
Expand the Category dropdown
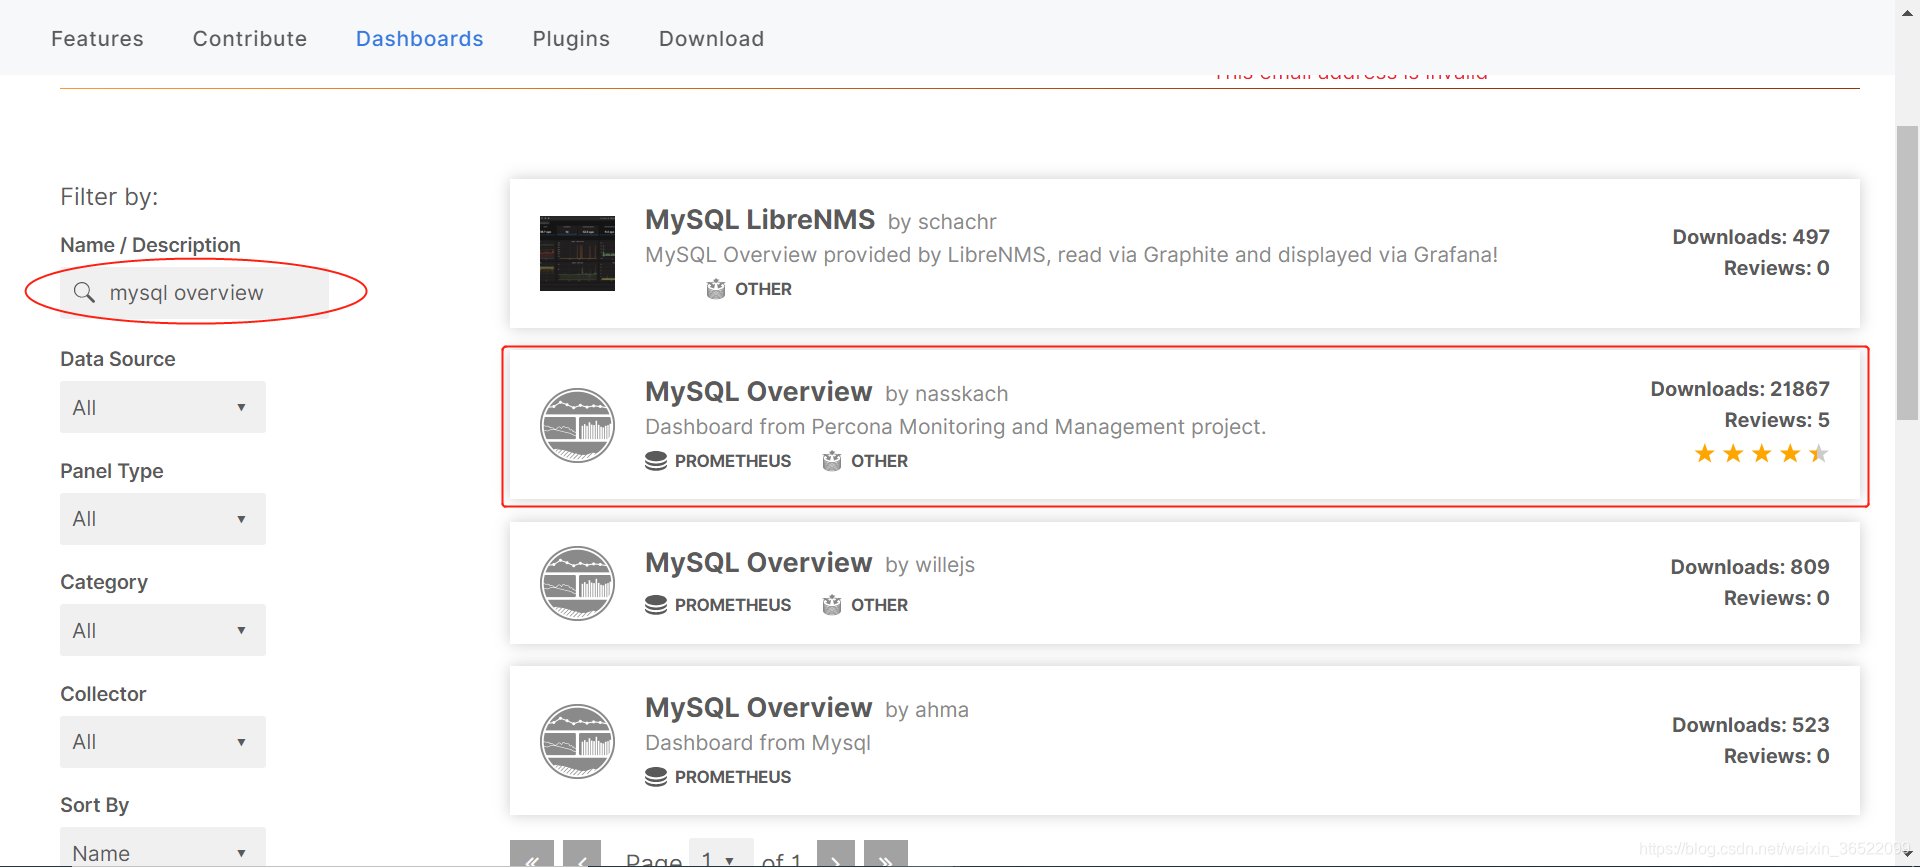(163, 630)
